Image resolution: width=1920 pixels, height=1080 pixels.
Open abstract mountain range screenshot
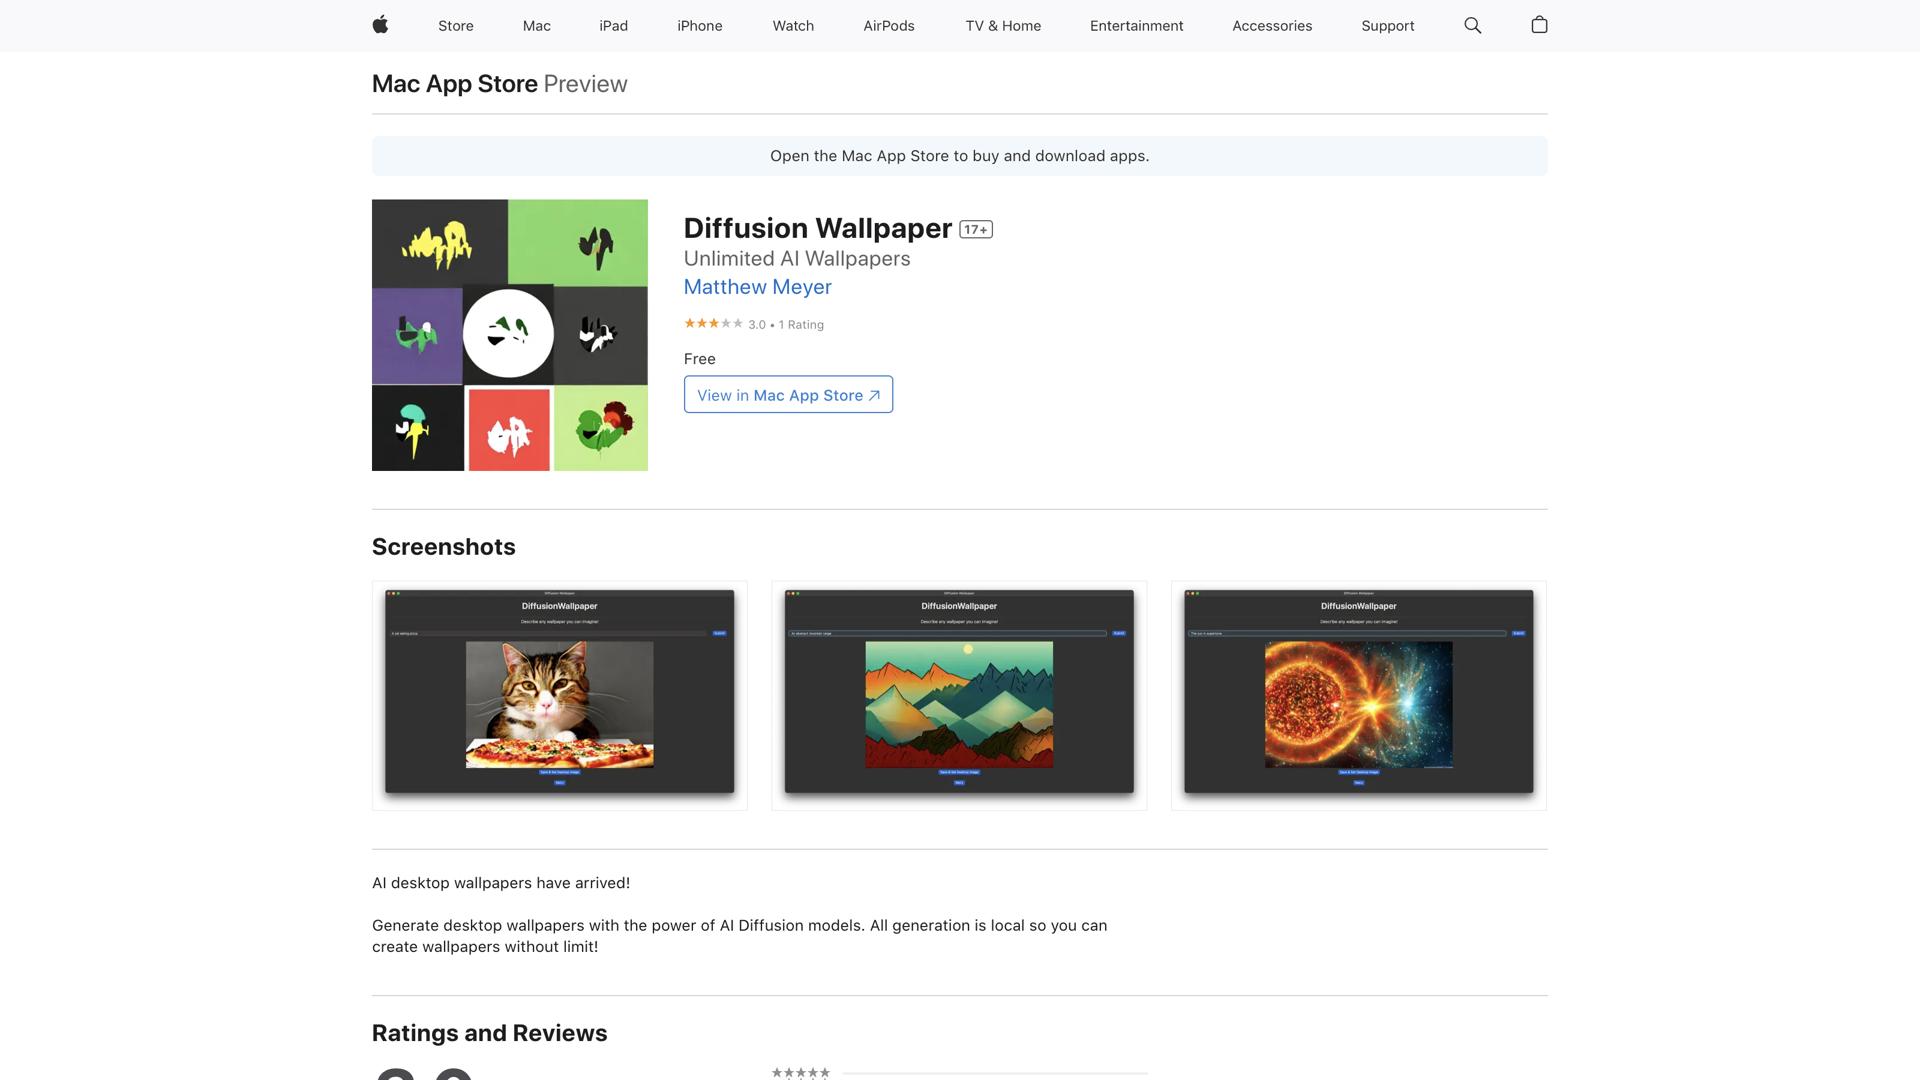[958, 695]
